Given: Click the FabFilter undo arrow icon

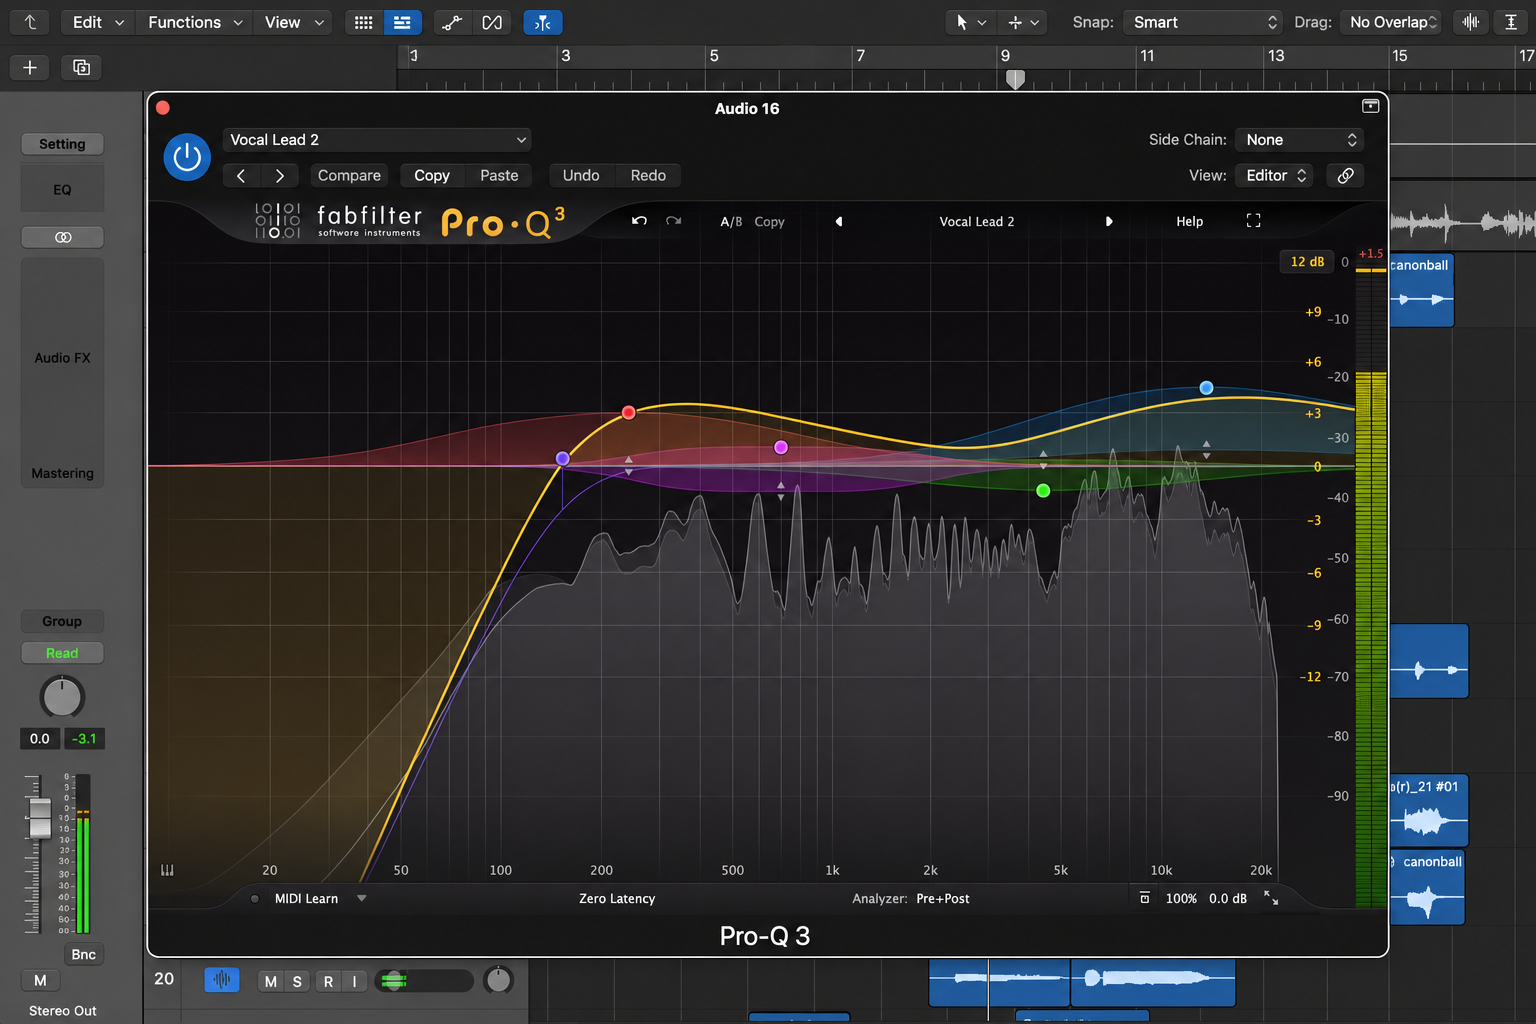Looking at the screenshot, I should click(x=639, y=221).
